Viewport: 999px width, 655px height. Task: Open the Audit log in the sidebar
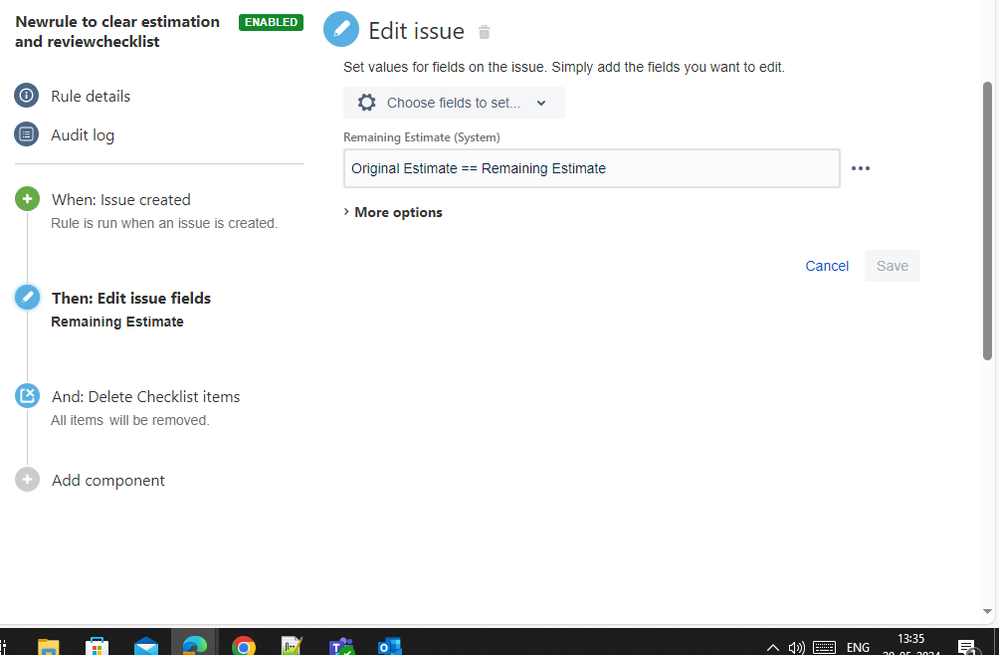coord(83,135)
